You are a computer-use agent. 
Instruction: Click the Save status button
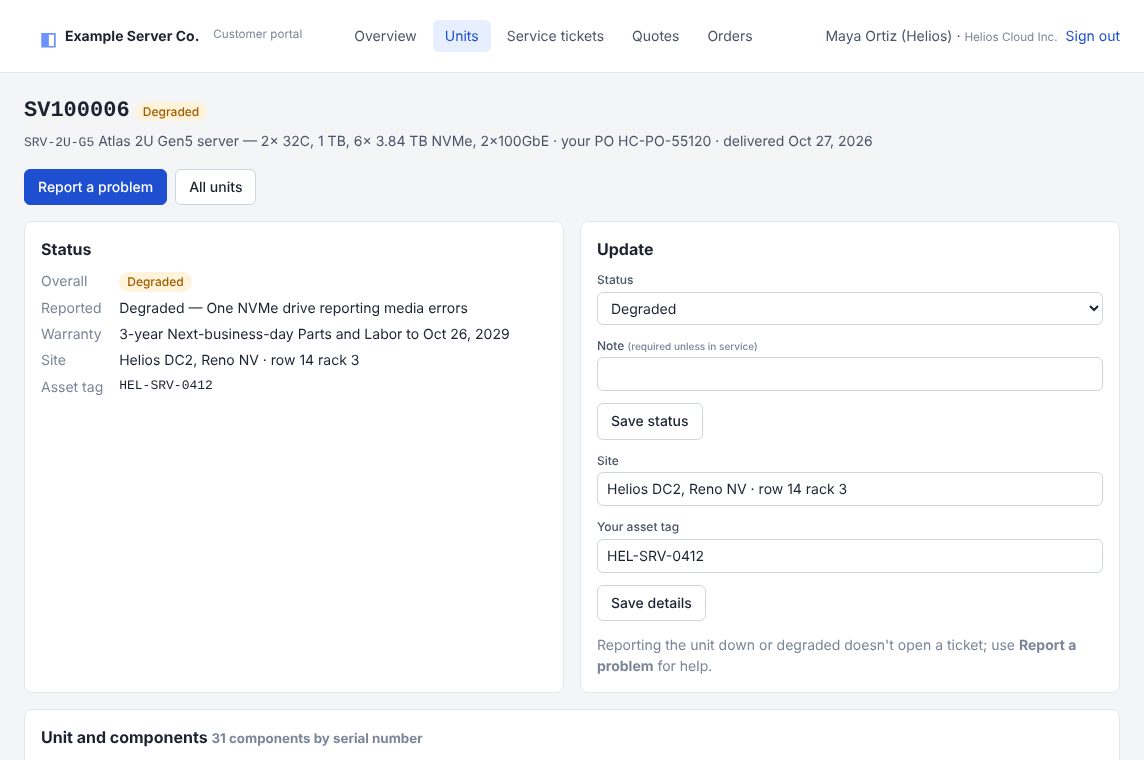pyautogui.click(x=649, y=422)
